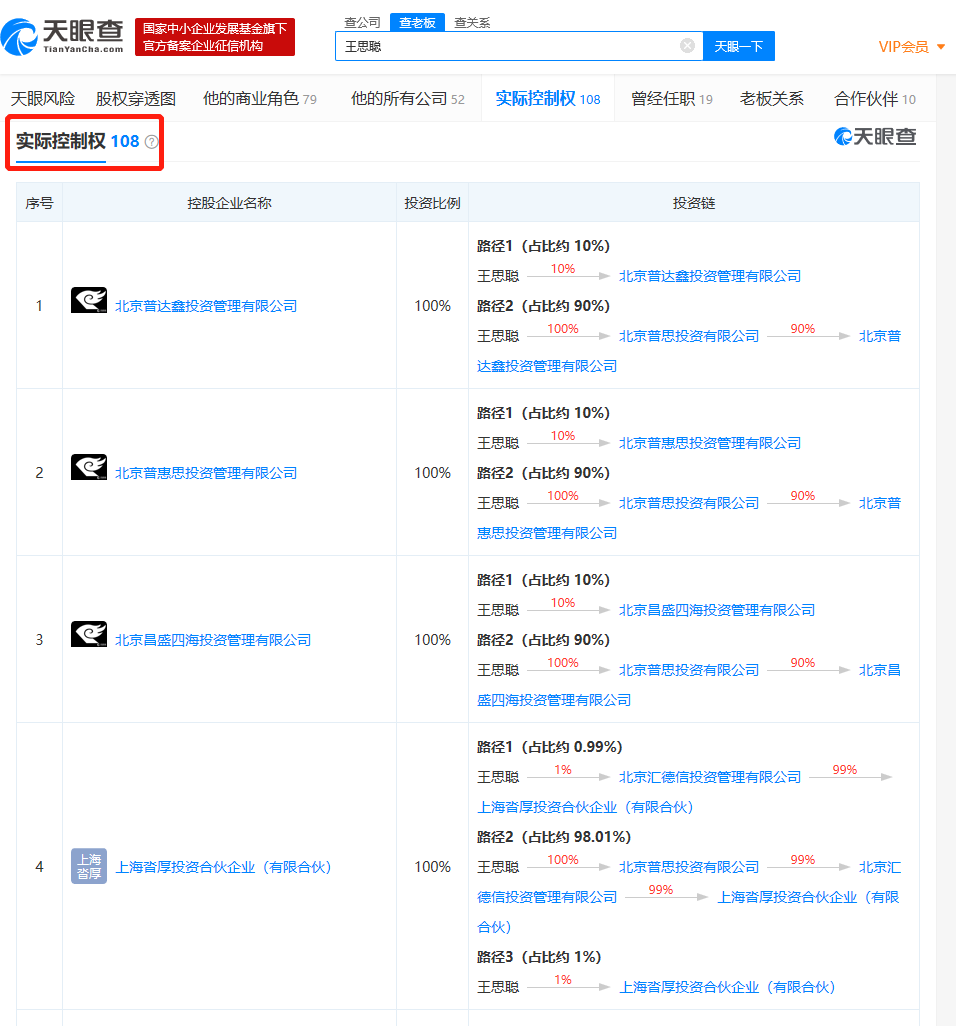This screenshot has width=956, height=1026.
Task: Click the 100% ratio in row 1
Action: pyautogui.click(x=433, y=306)
